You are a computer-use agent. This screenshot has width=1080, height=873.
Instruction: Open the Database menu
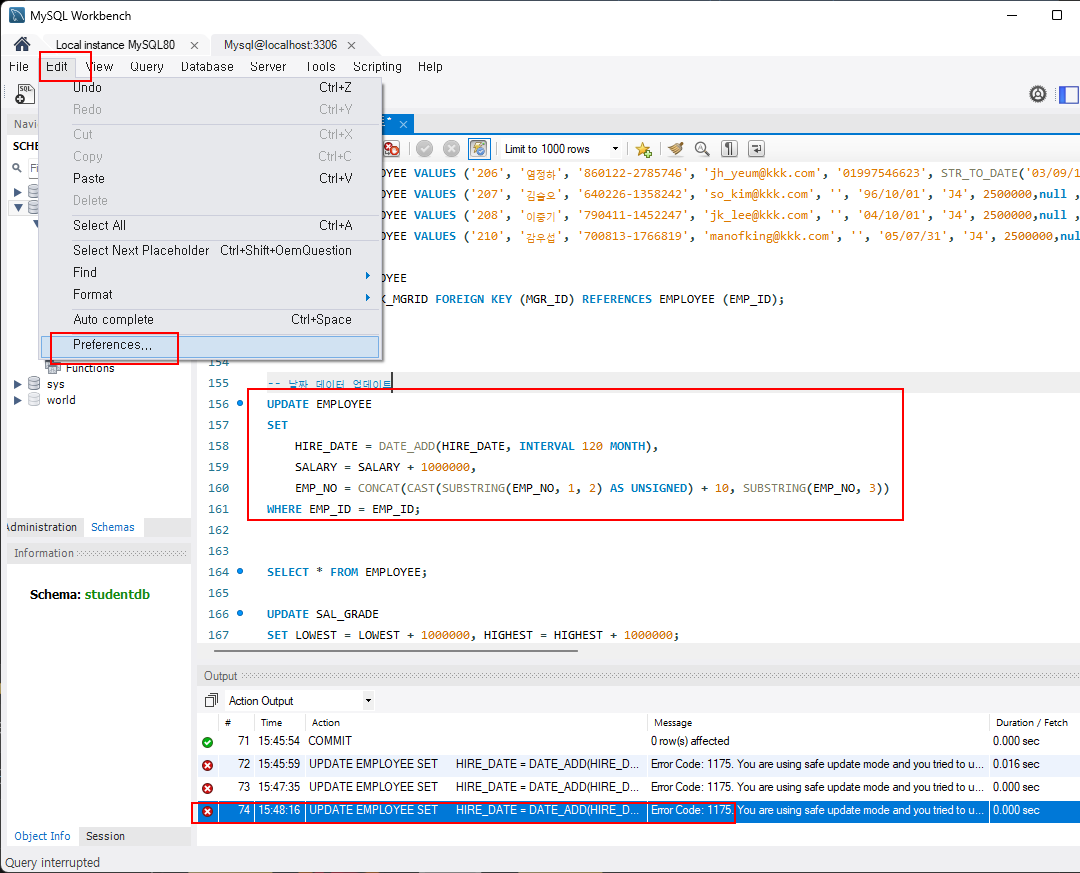coord(207,67)
